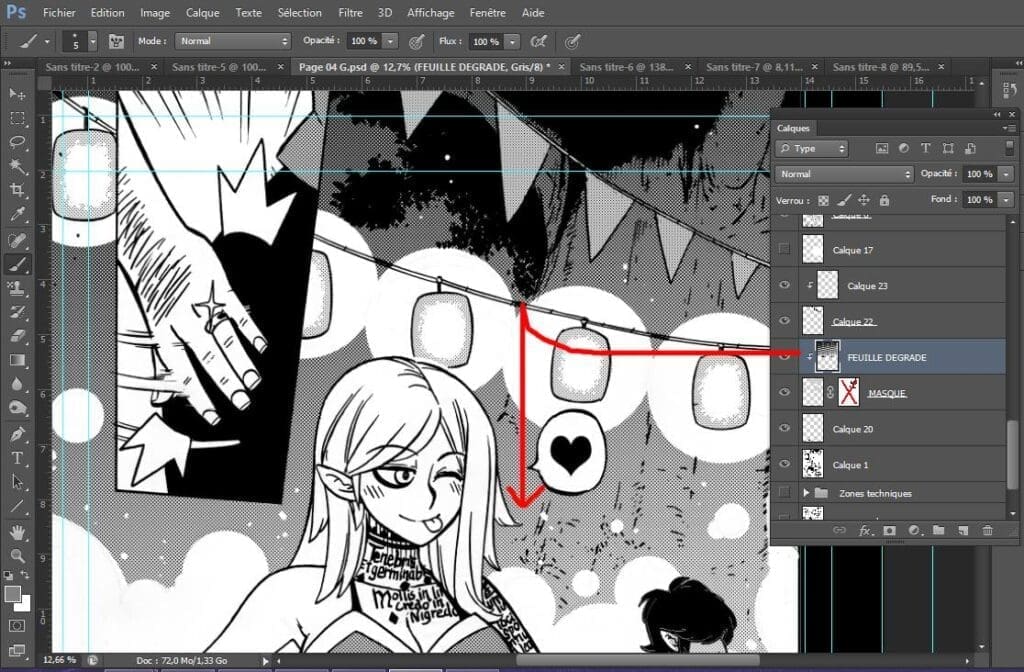Open layer blend mode Normal dropdown

pyautogui.click(x=844, y=174)
